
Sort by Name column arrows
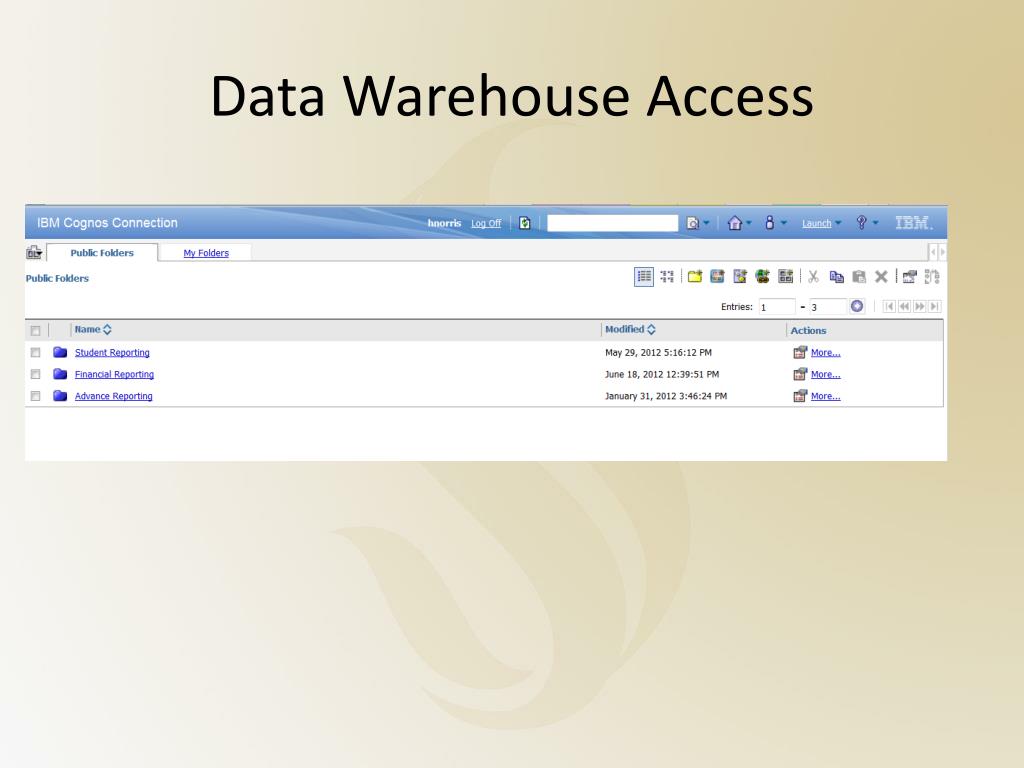(x=107, y=330)
